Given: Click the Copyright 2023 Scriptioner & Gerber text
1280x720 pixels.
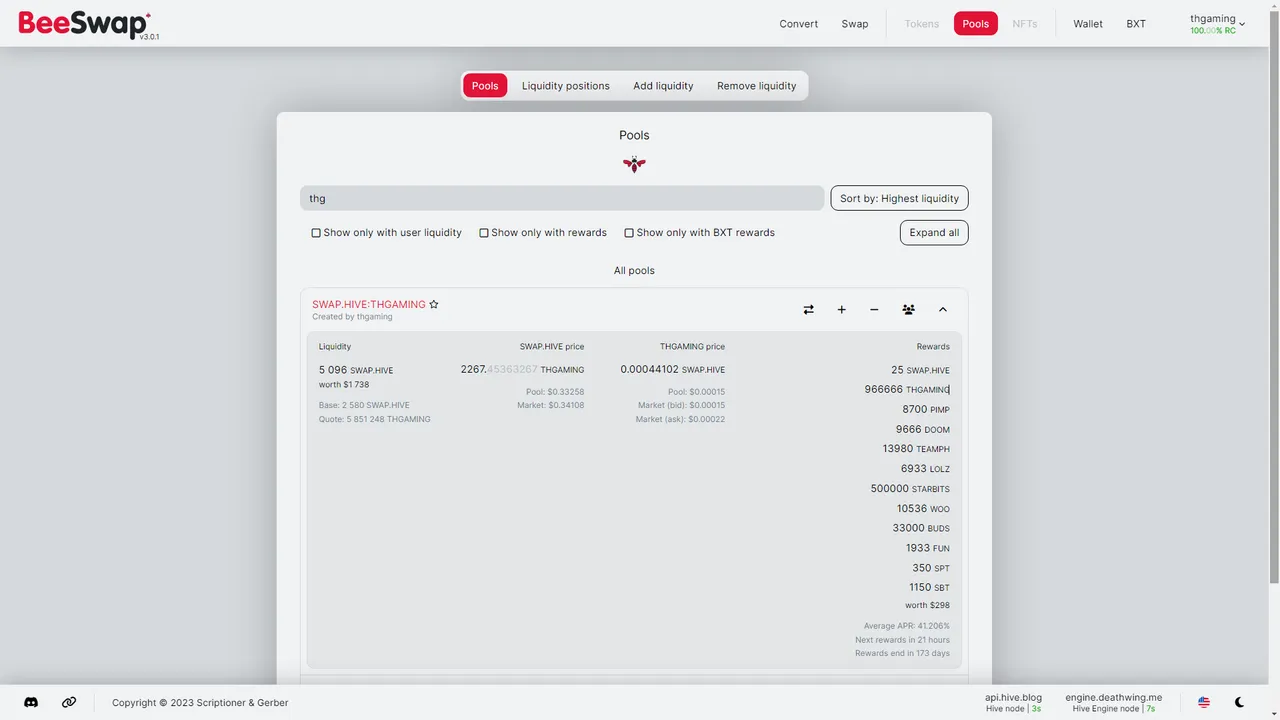Looking at the screenshot, I should pyautogui.click(x=200, y=703).
